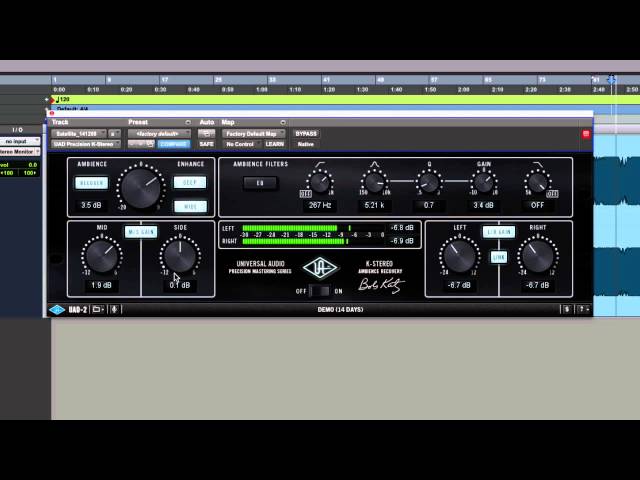Open the plug-in automation enable icon under Auto

tap(207, 133)
